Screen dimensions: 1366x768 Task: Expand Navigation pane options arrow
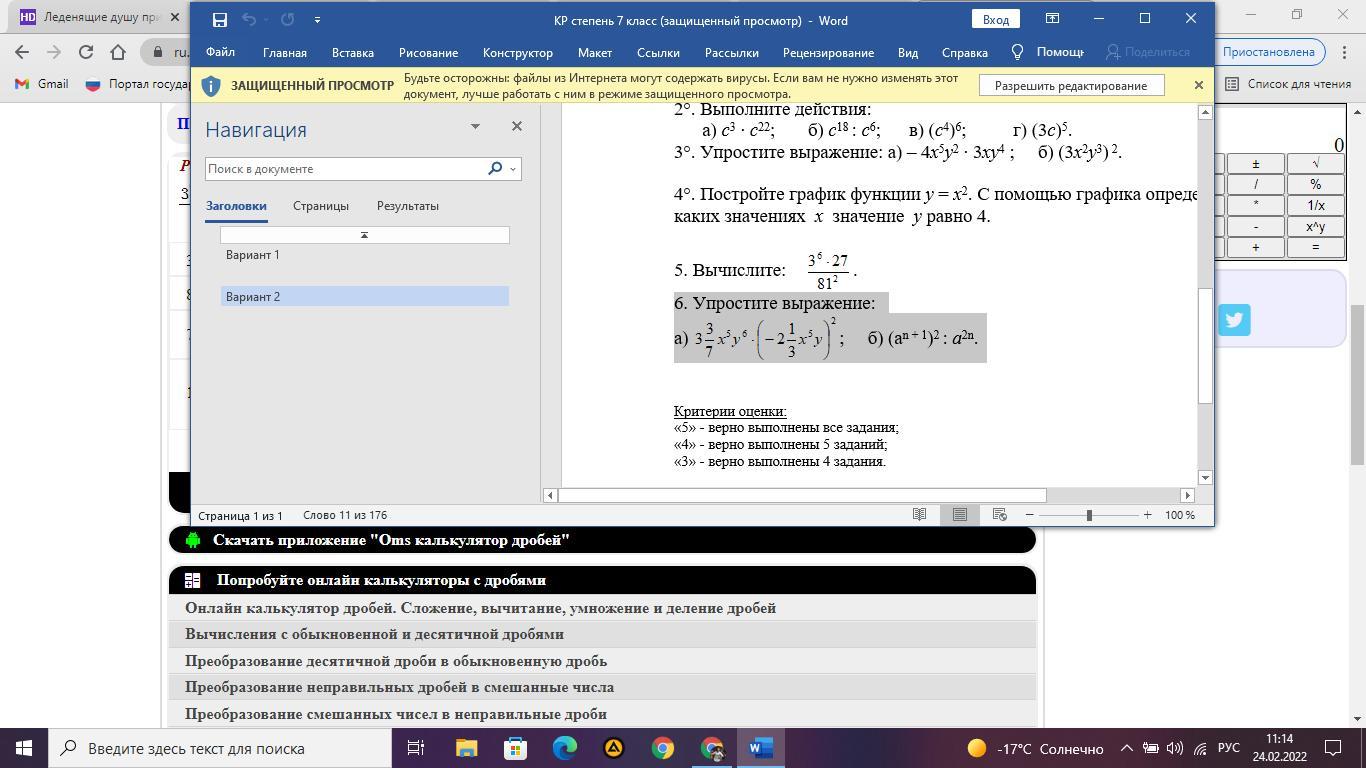click(x=475, y=126)
